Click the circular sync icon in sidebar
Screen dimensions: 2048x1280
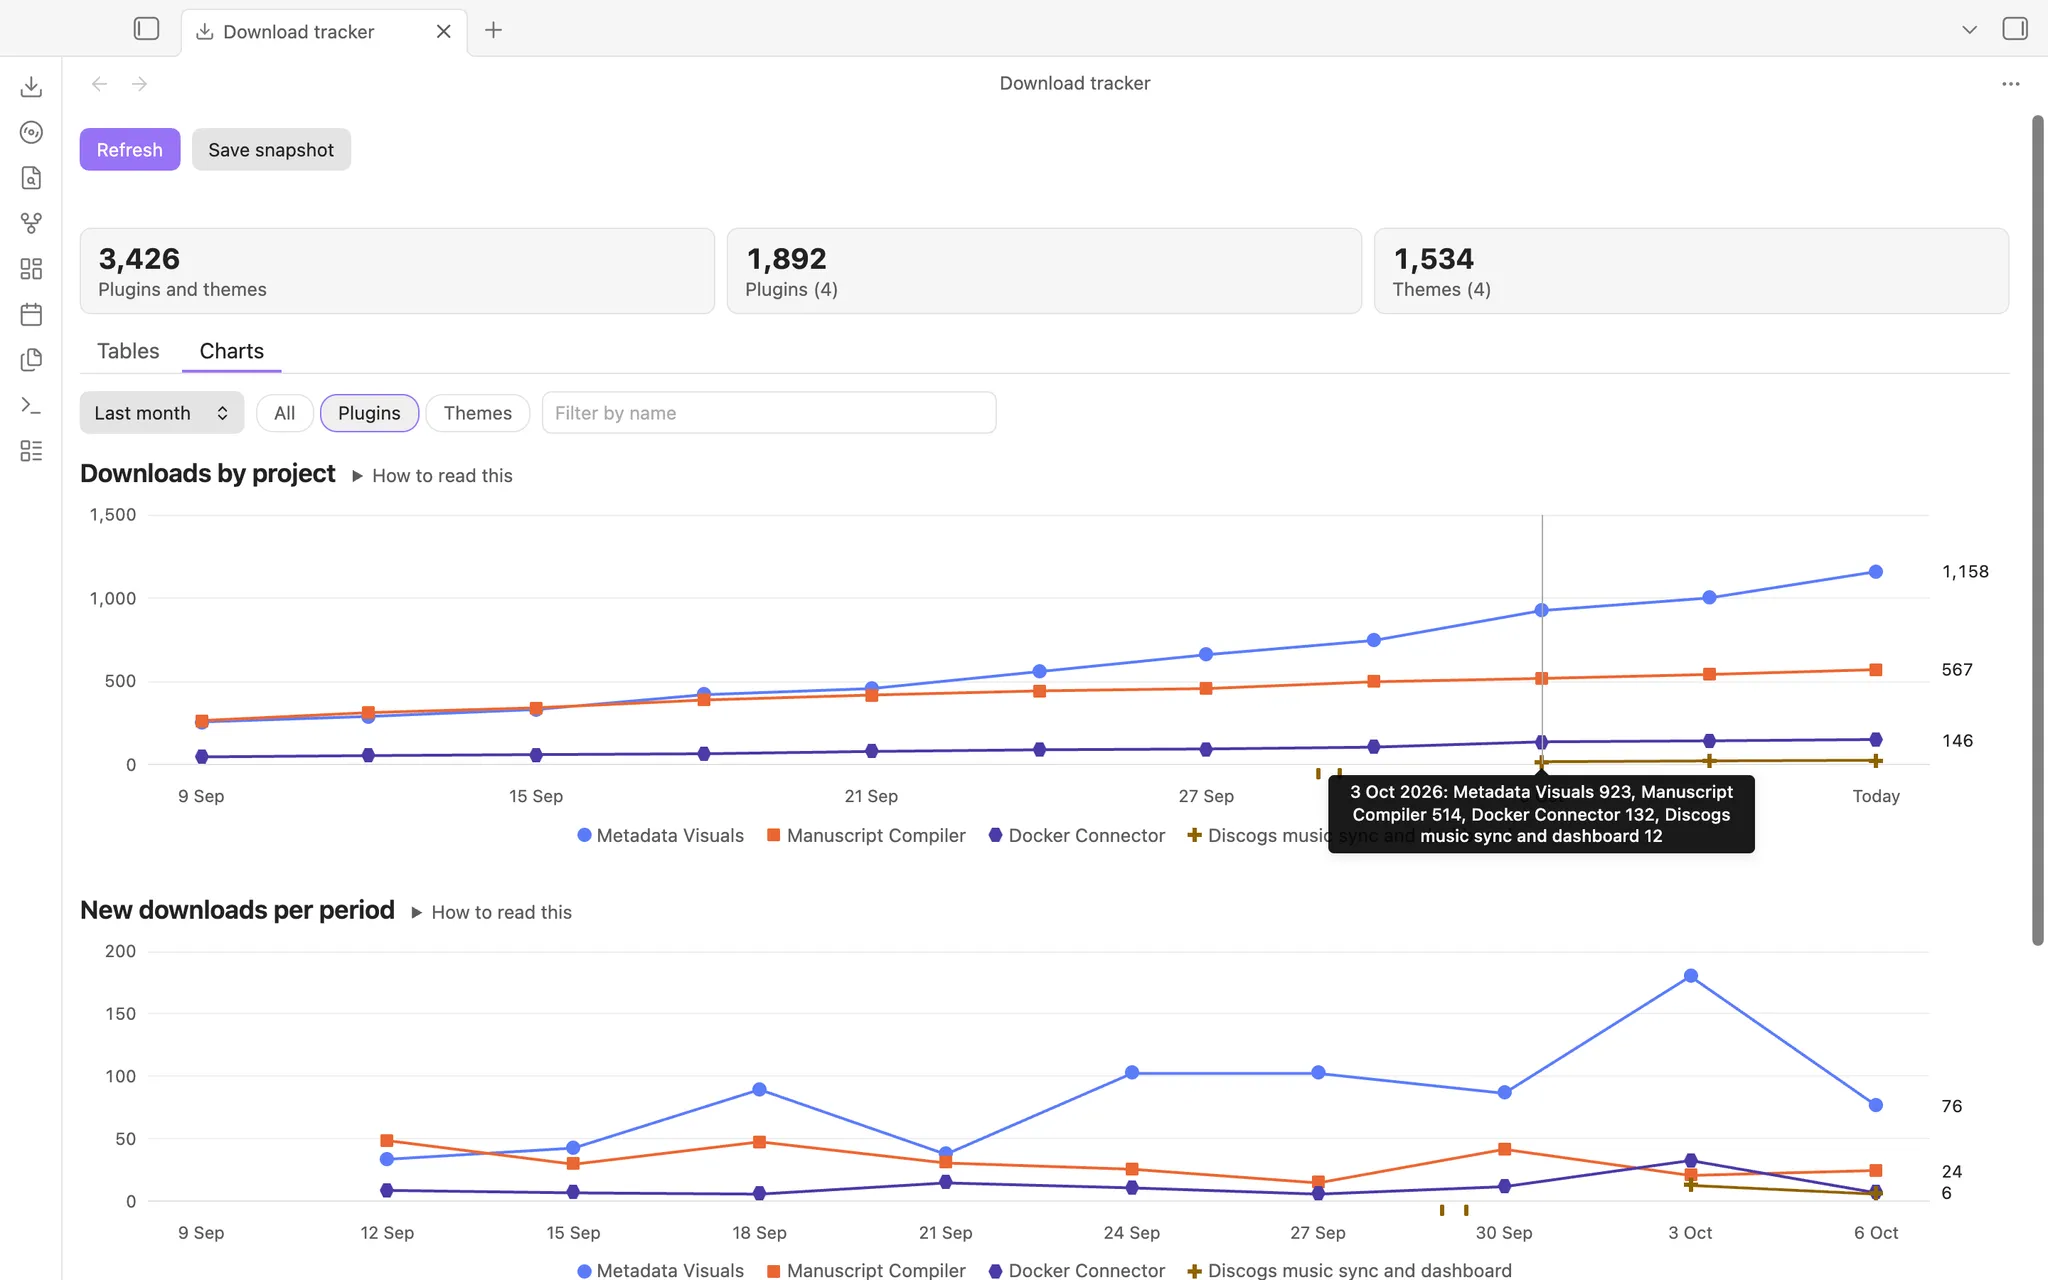click(x=31, y=132)
